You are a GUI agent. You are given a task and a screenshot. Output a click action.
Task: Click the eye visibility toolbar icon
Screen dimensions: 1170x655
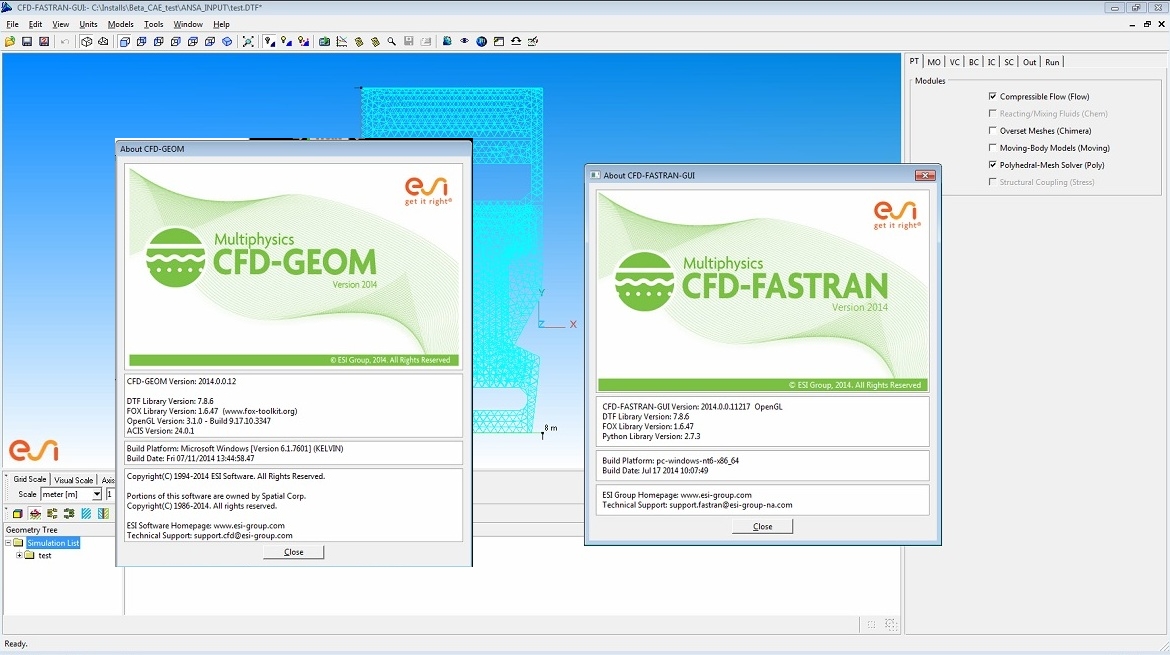[464, 42]
